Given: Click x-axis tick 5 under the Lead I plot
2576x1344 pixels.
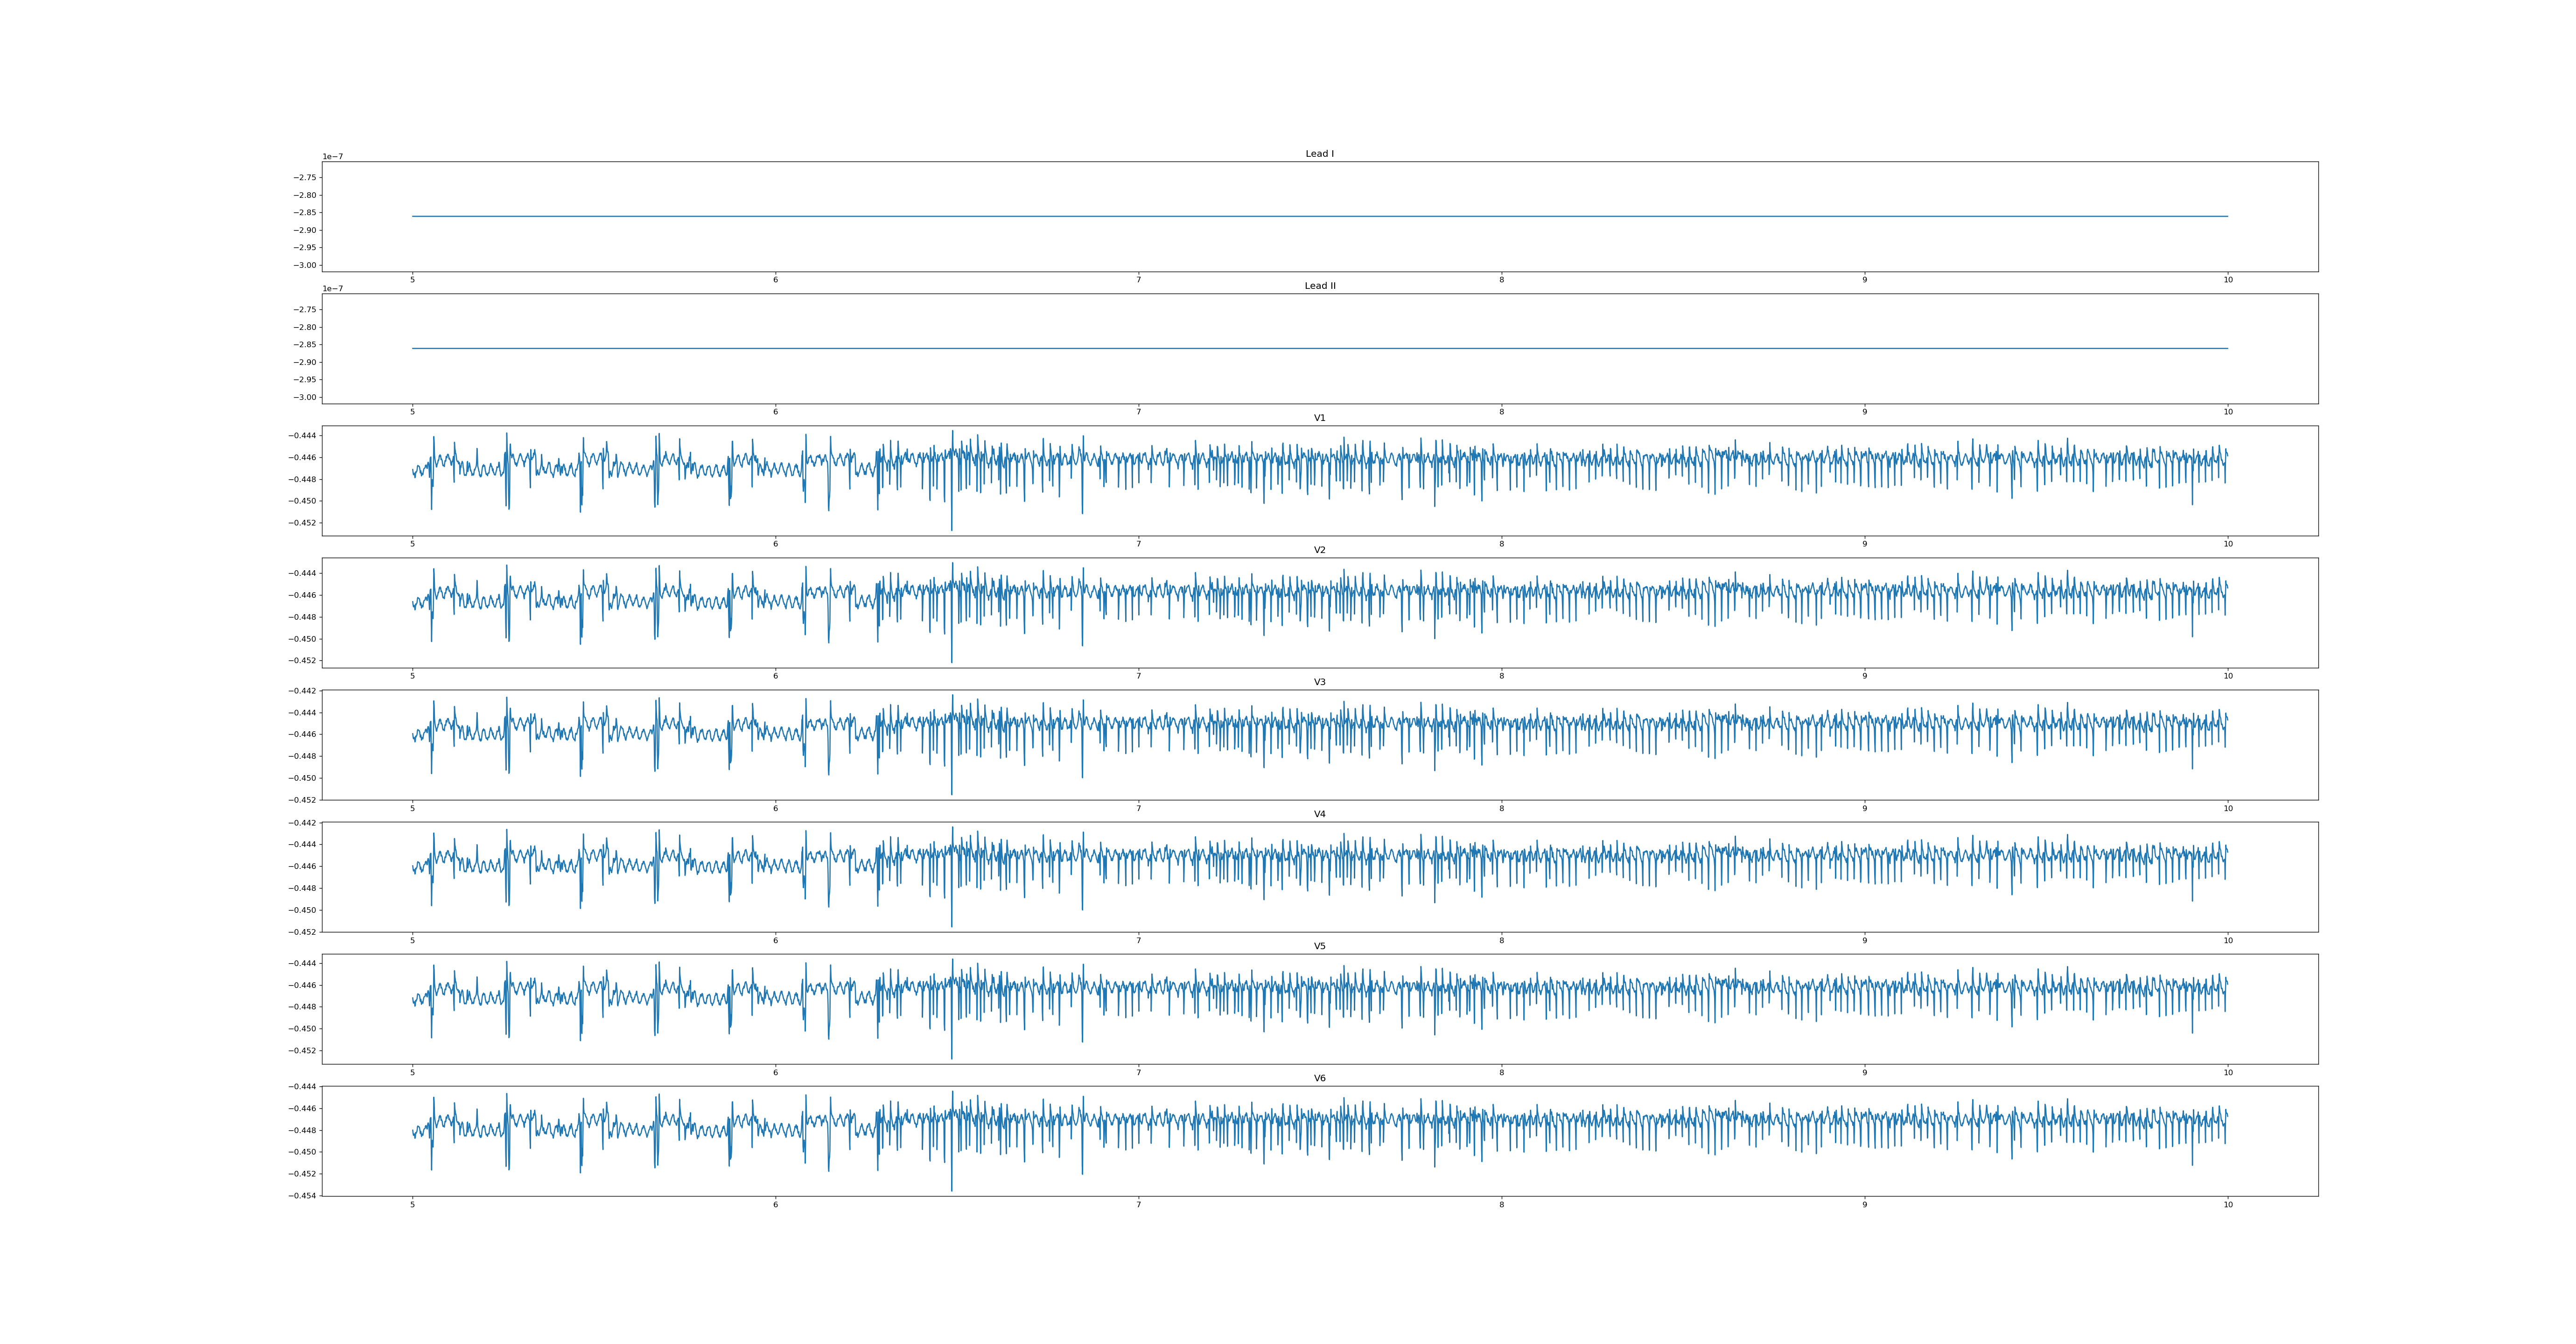Looking at the screenshot, I should click(x=412, y=280).
